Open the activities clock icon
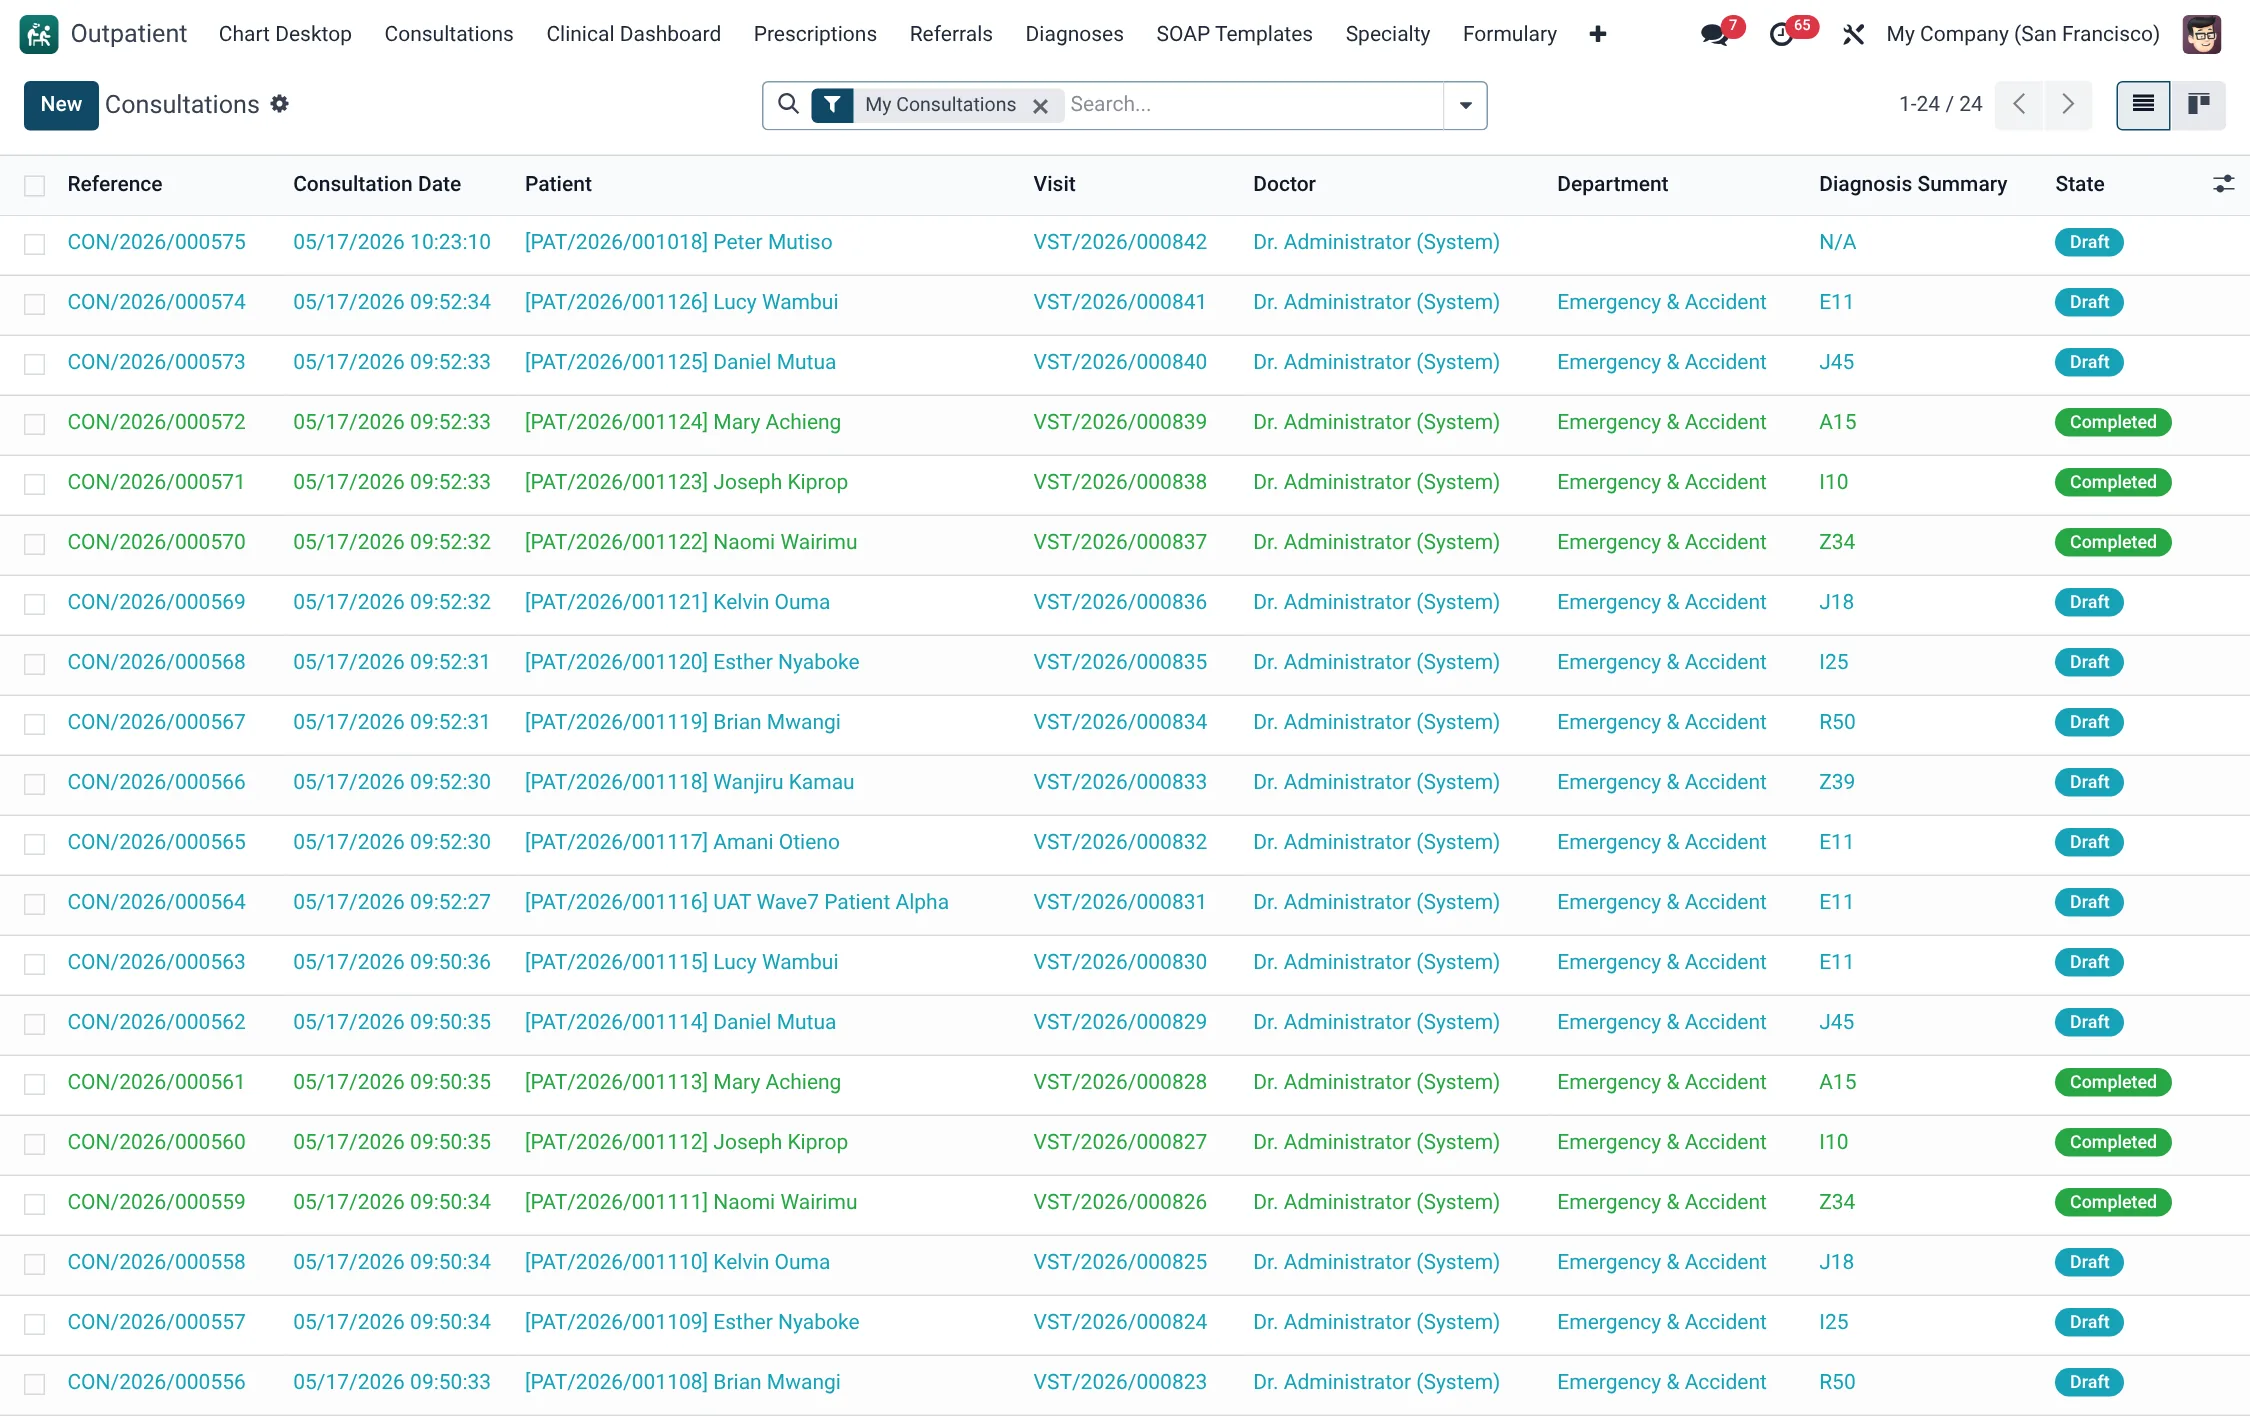The height and width of the screenshot is (1425, 2250). (x=1781, y=34)
